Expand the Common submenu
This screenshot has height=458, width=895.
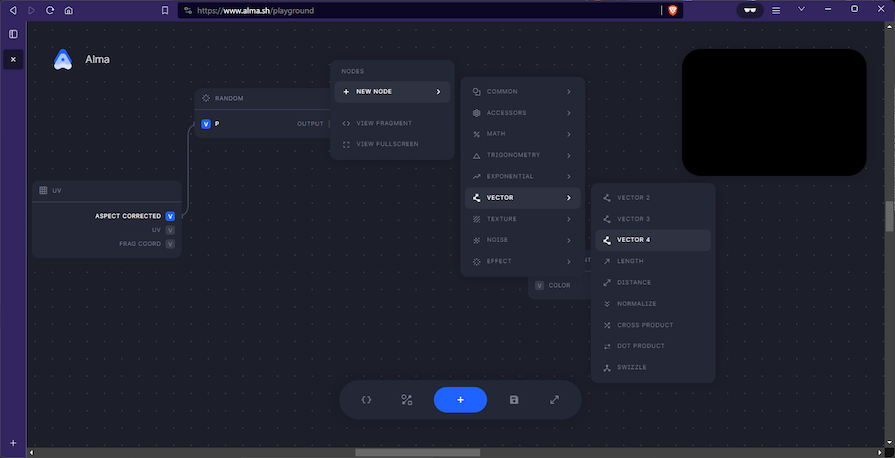click(522, 92)
